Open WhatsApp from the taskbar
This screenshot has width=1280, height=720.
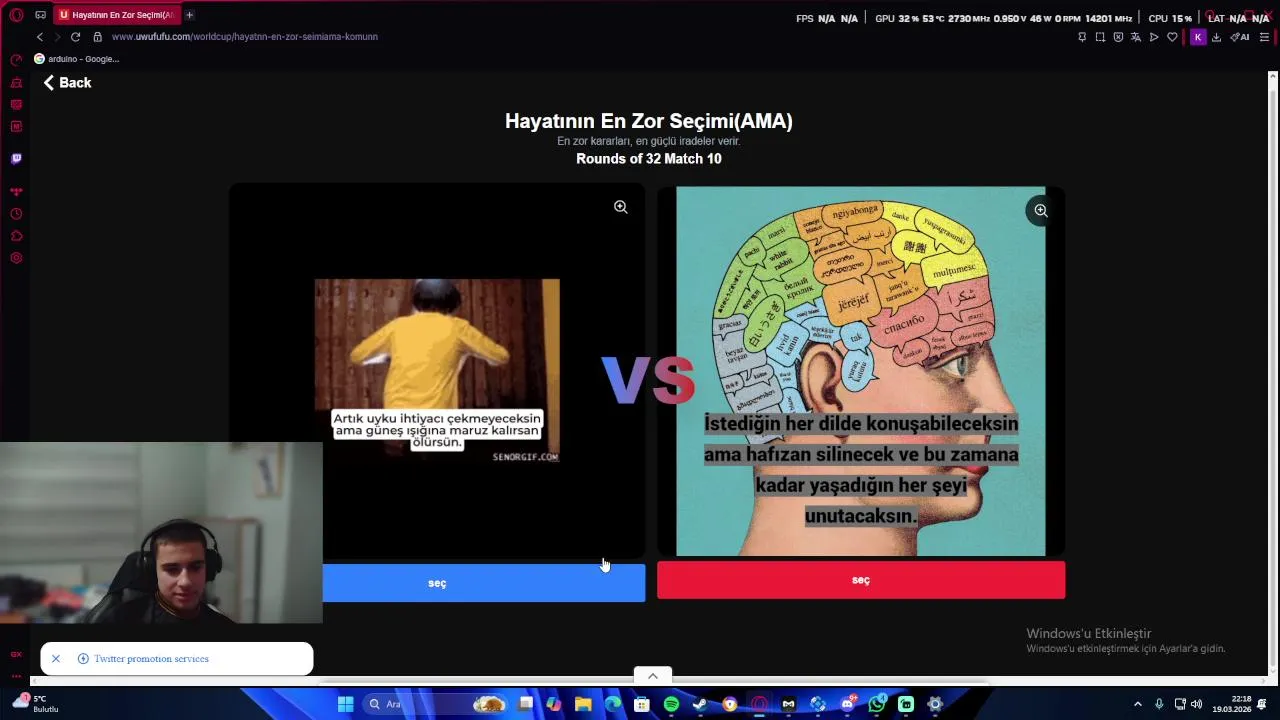pos(877,704)
